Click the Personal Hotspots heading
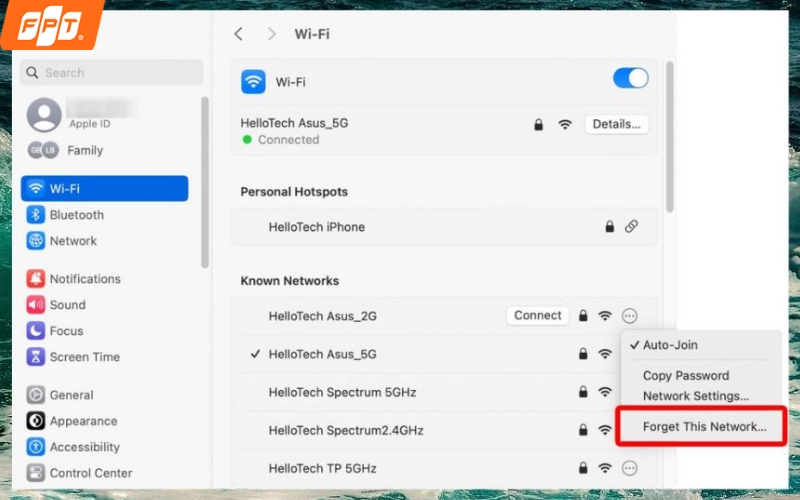This screenshot has width=800, height=500. point(294,192)
